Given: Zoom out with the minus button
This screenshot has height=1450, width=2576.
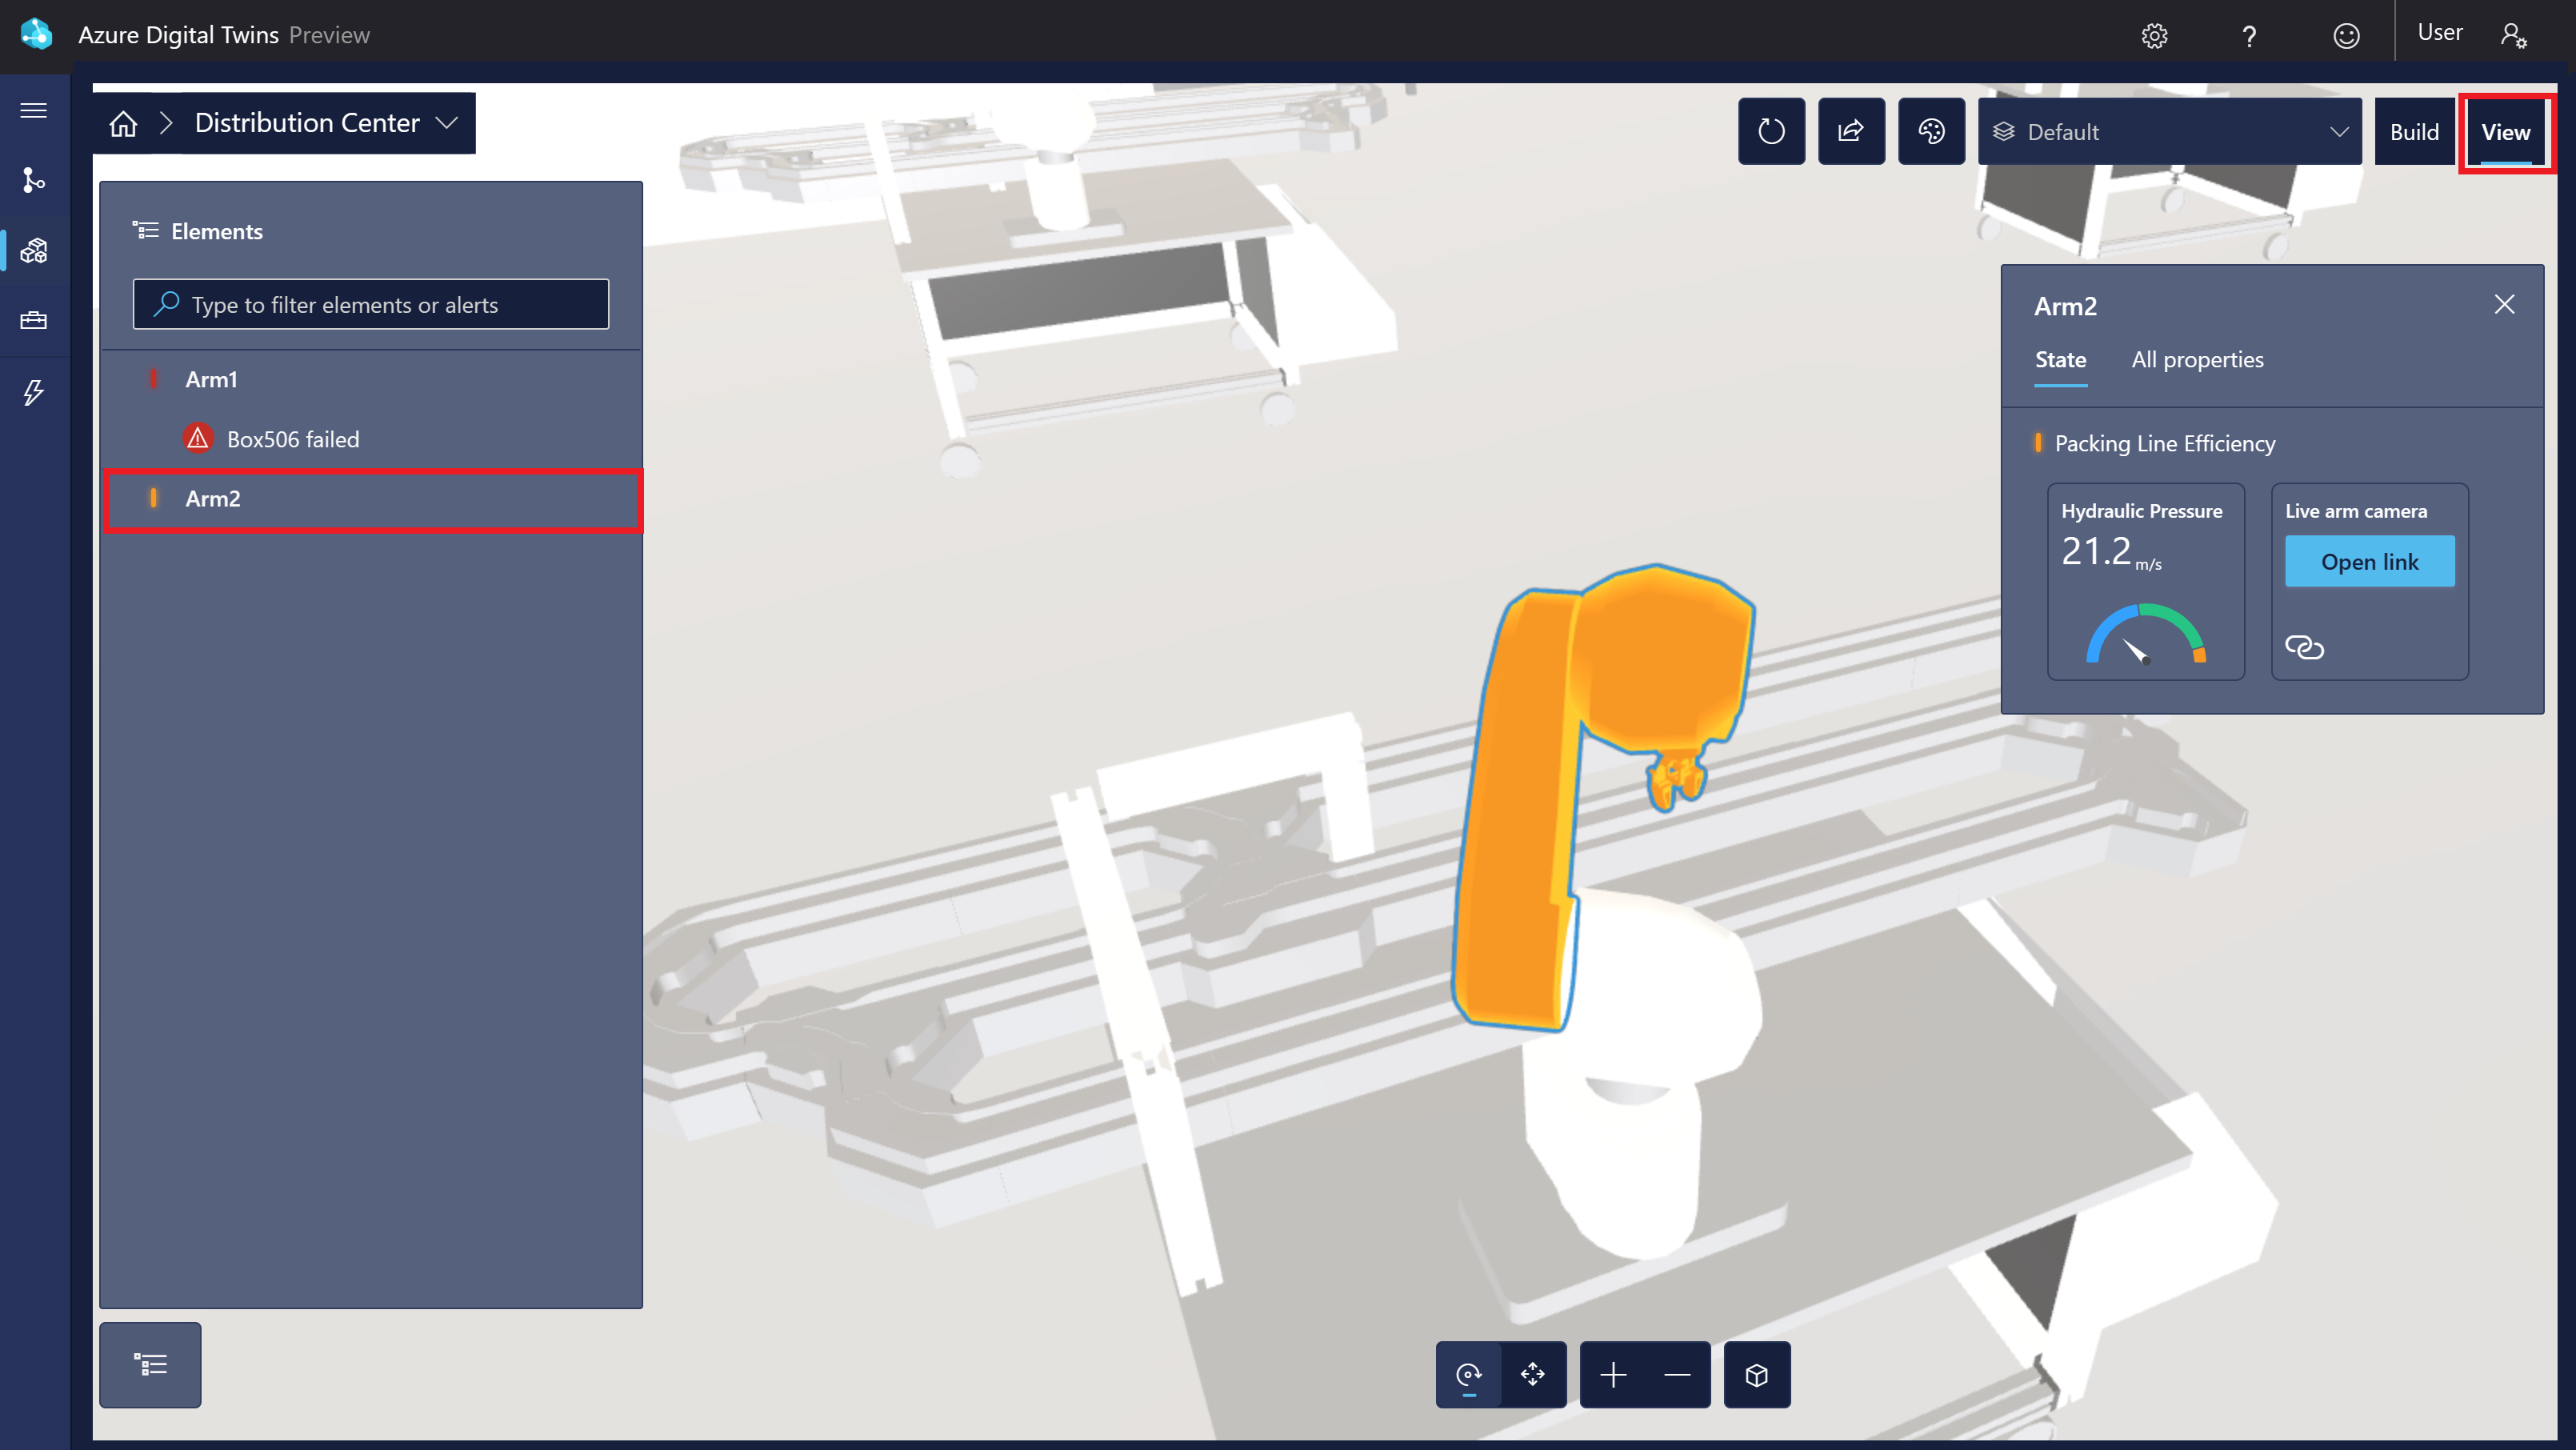Looking at the screenshot, I should [x=1677, y=1375].
